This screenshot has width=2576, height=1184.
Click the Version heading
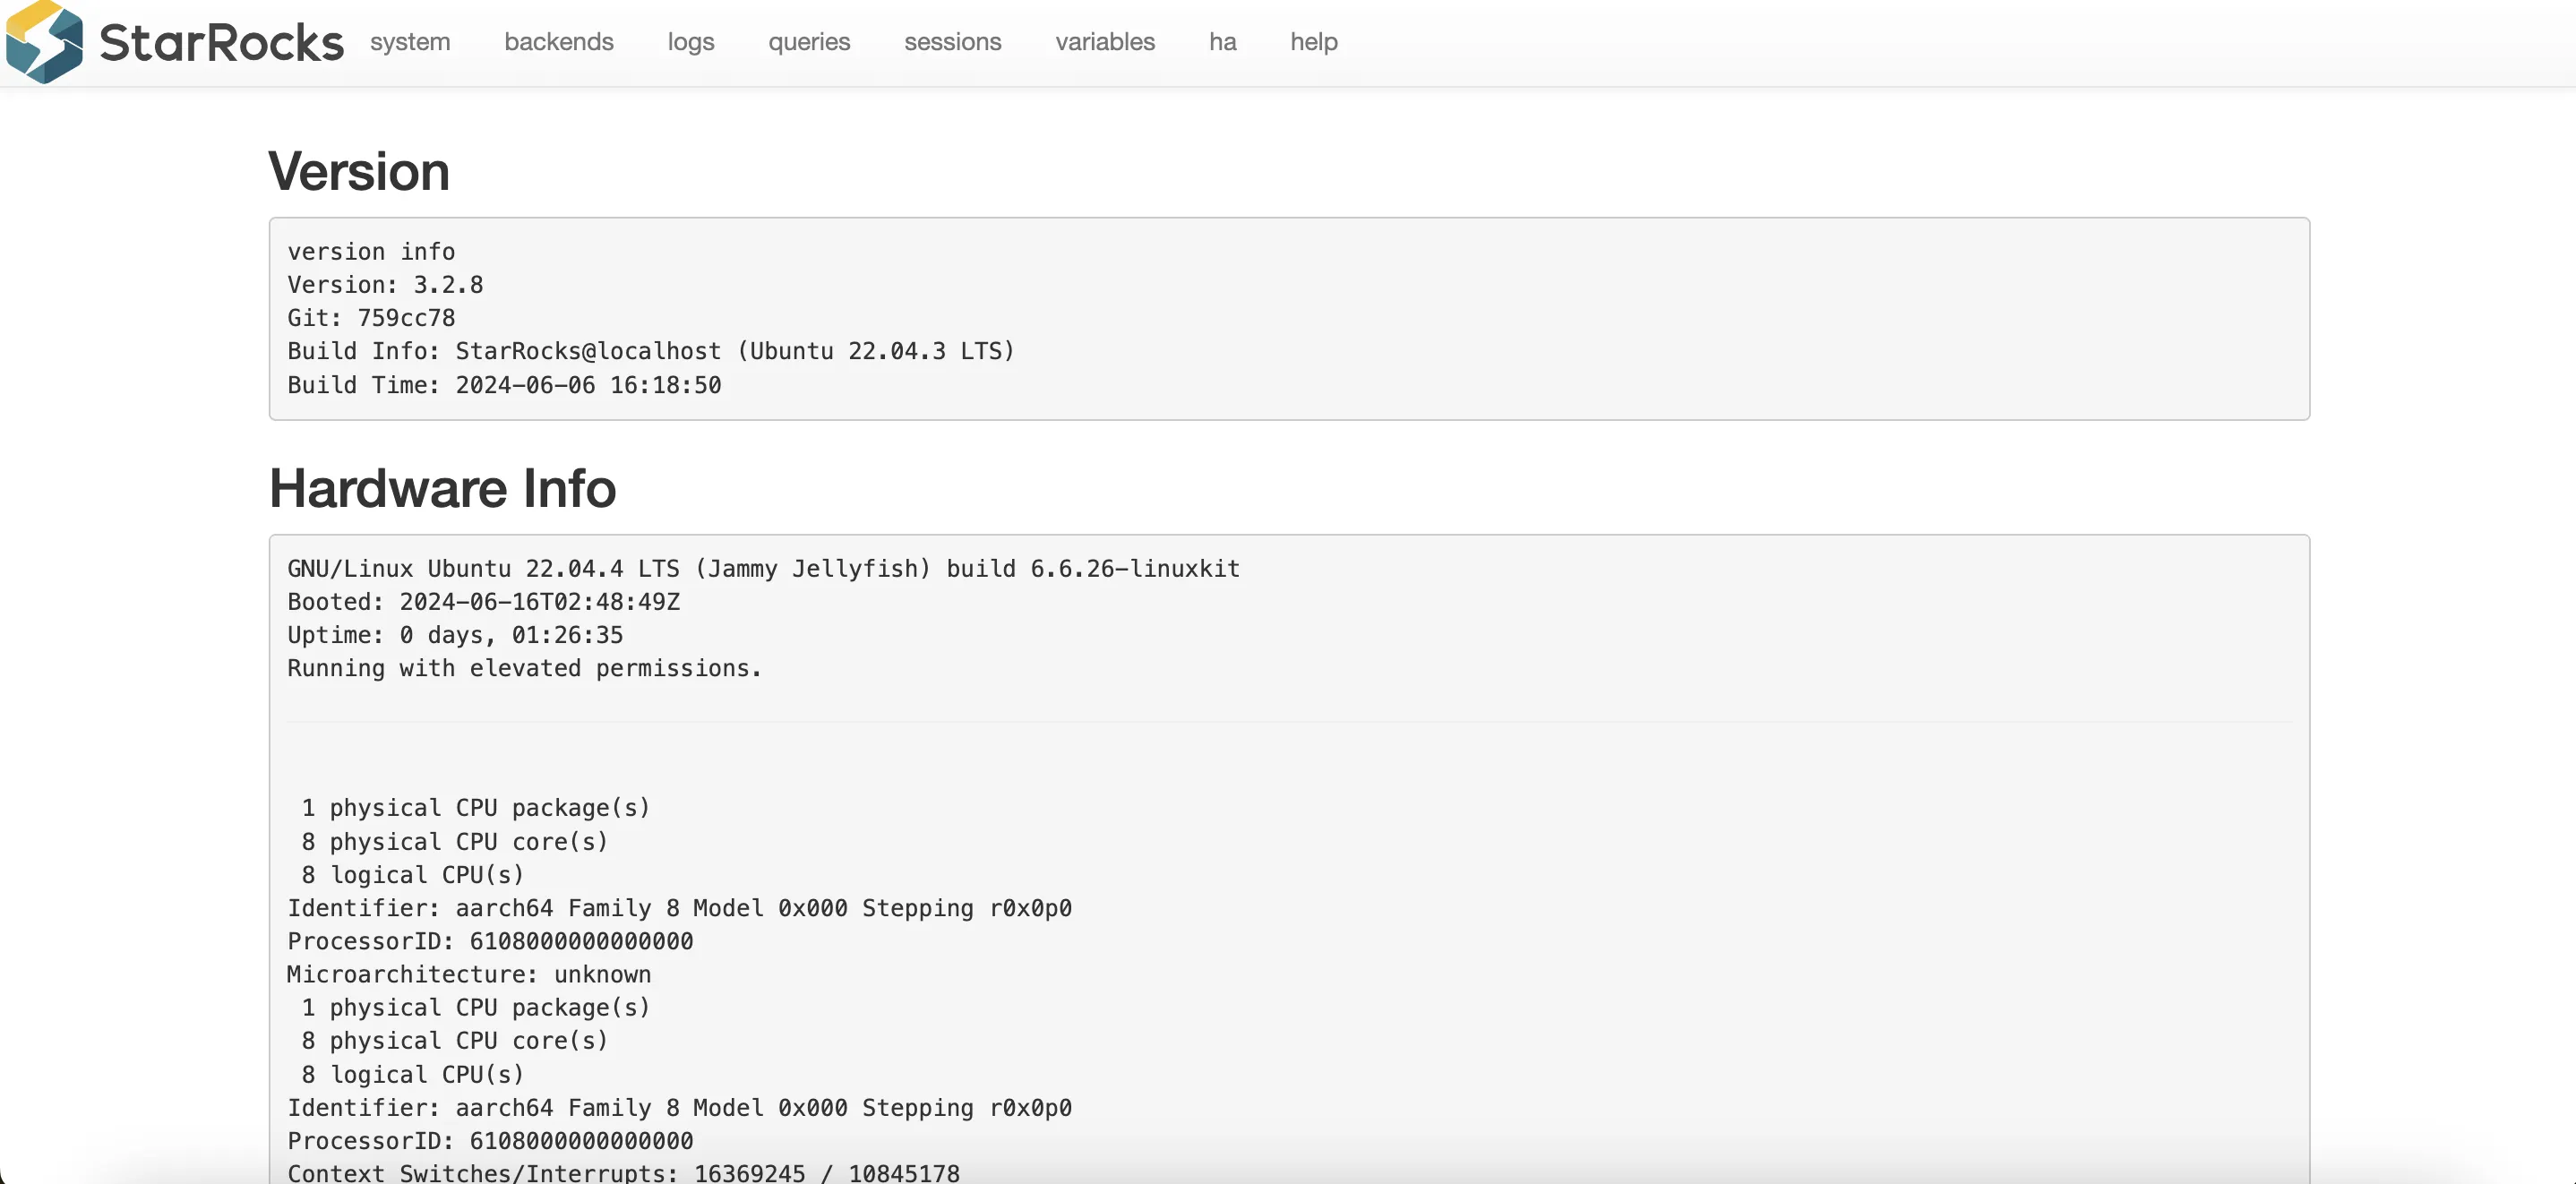tap(359, 171)
